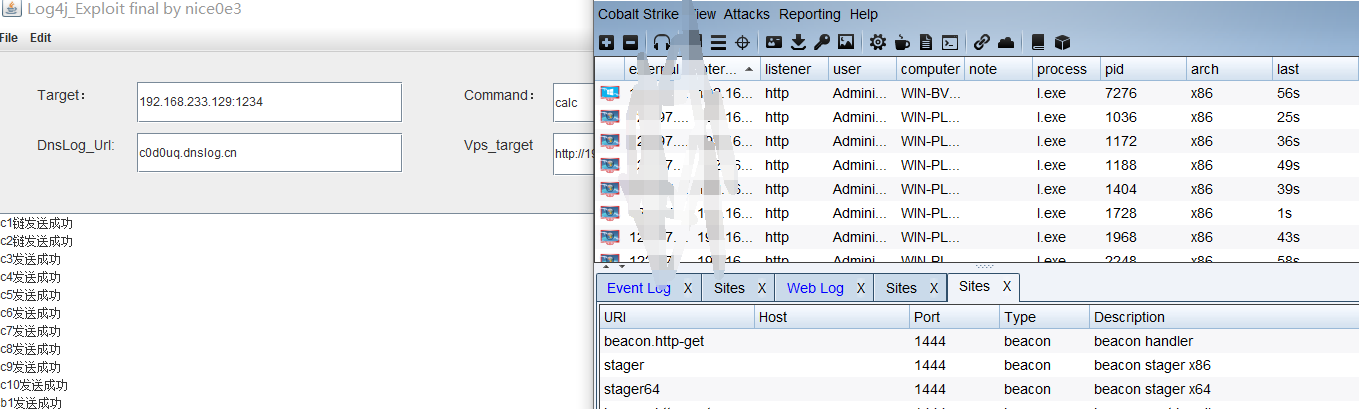Sort sites by Description column header
The height and width of the screenshot is (409, 1359).
coord(1224,317)
